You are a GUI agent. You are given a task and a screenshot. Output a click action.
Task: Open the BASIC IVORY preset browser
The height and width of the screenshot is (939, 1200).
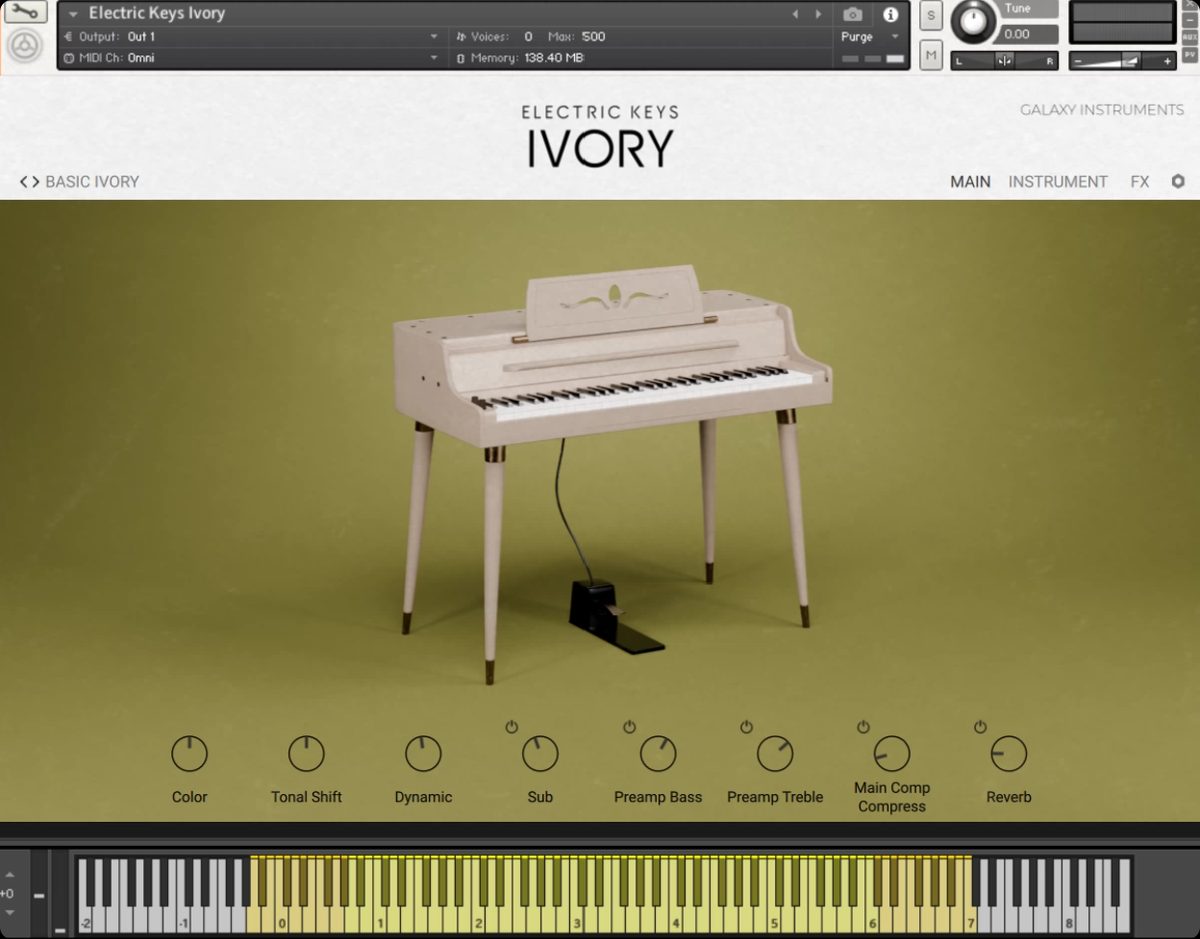[x=92, y=182]
